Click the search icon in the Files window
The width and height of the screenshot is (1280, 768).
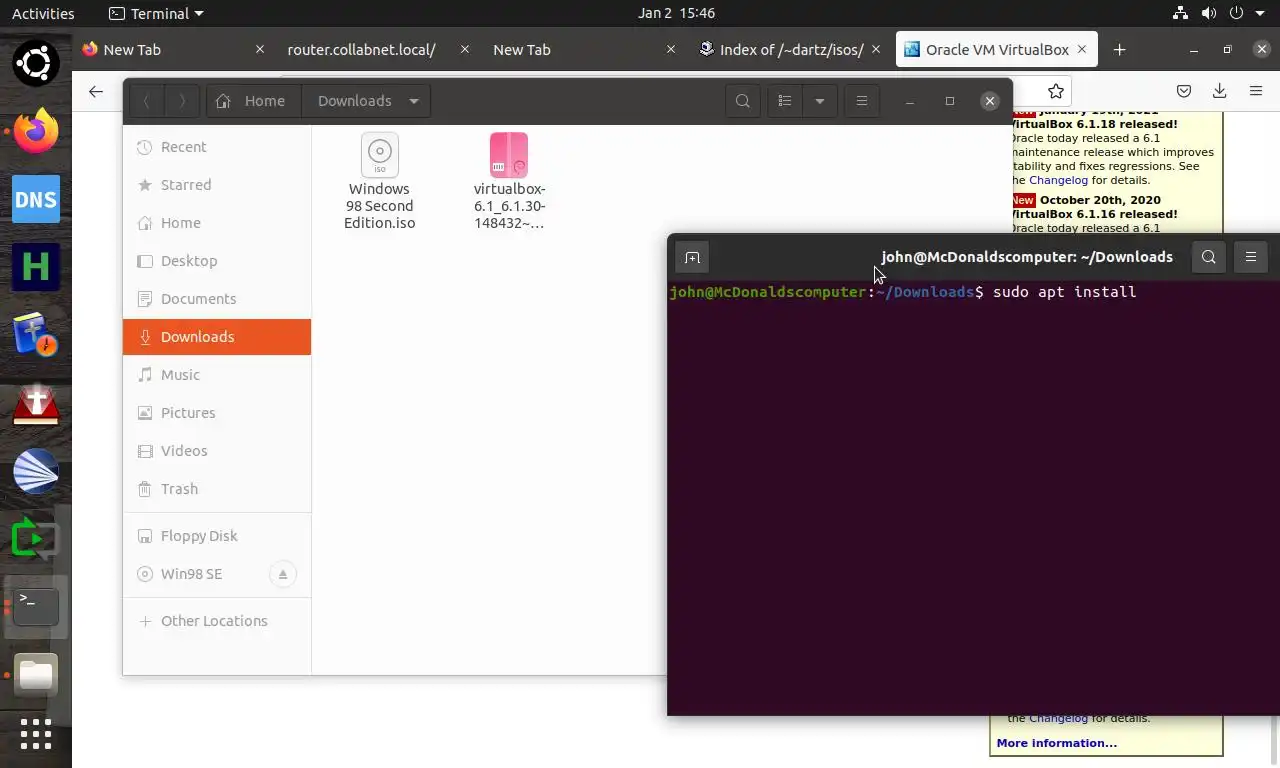(742, 101)
